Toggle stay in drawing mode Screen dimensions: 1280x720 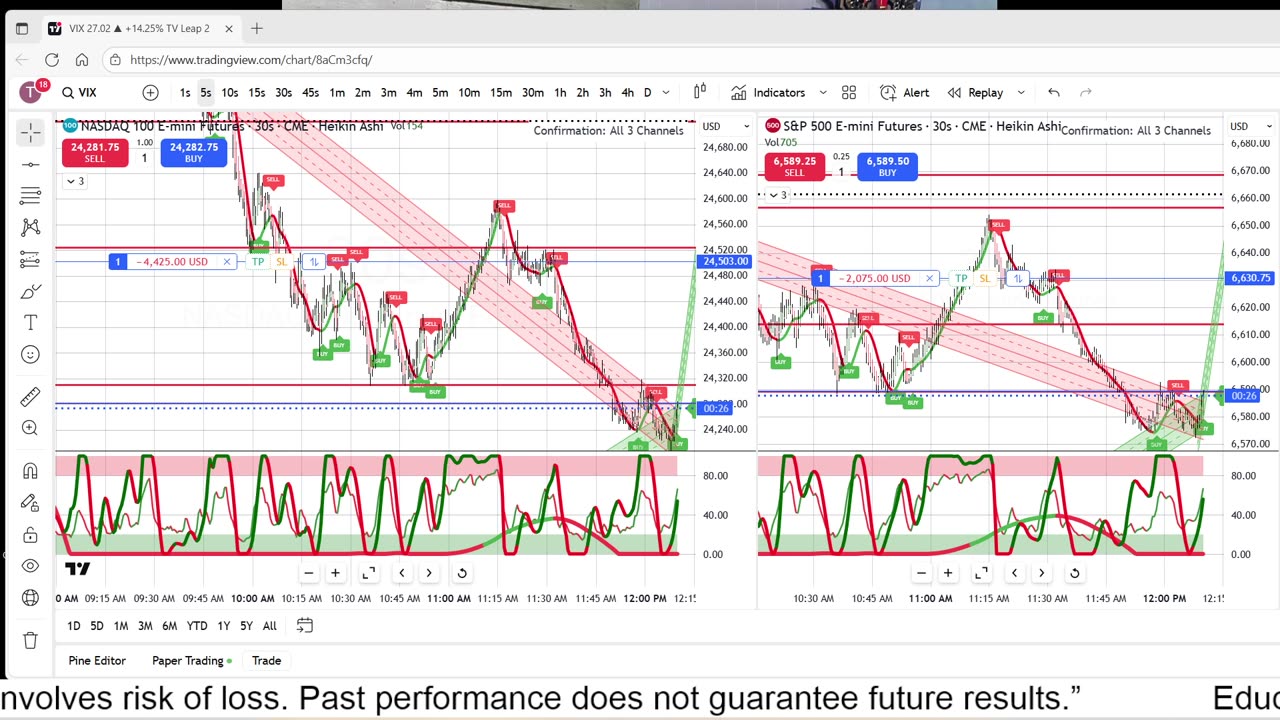(x=30, y=503)
